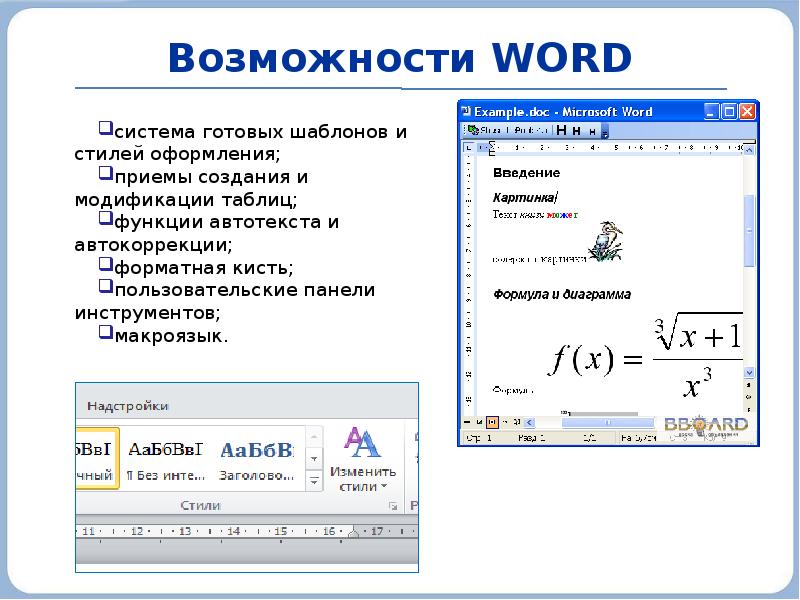Switch to web layout view button
The width and height of the screenshot is (800, 600).
coord(479,422)
